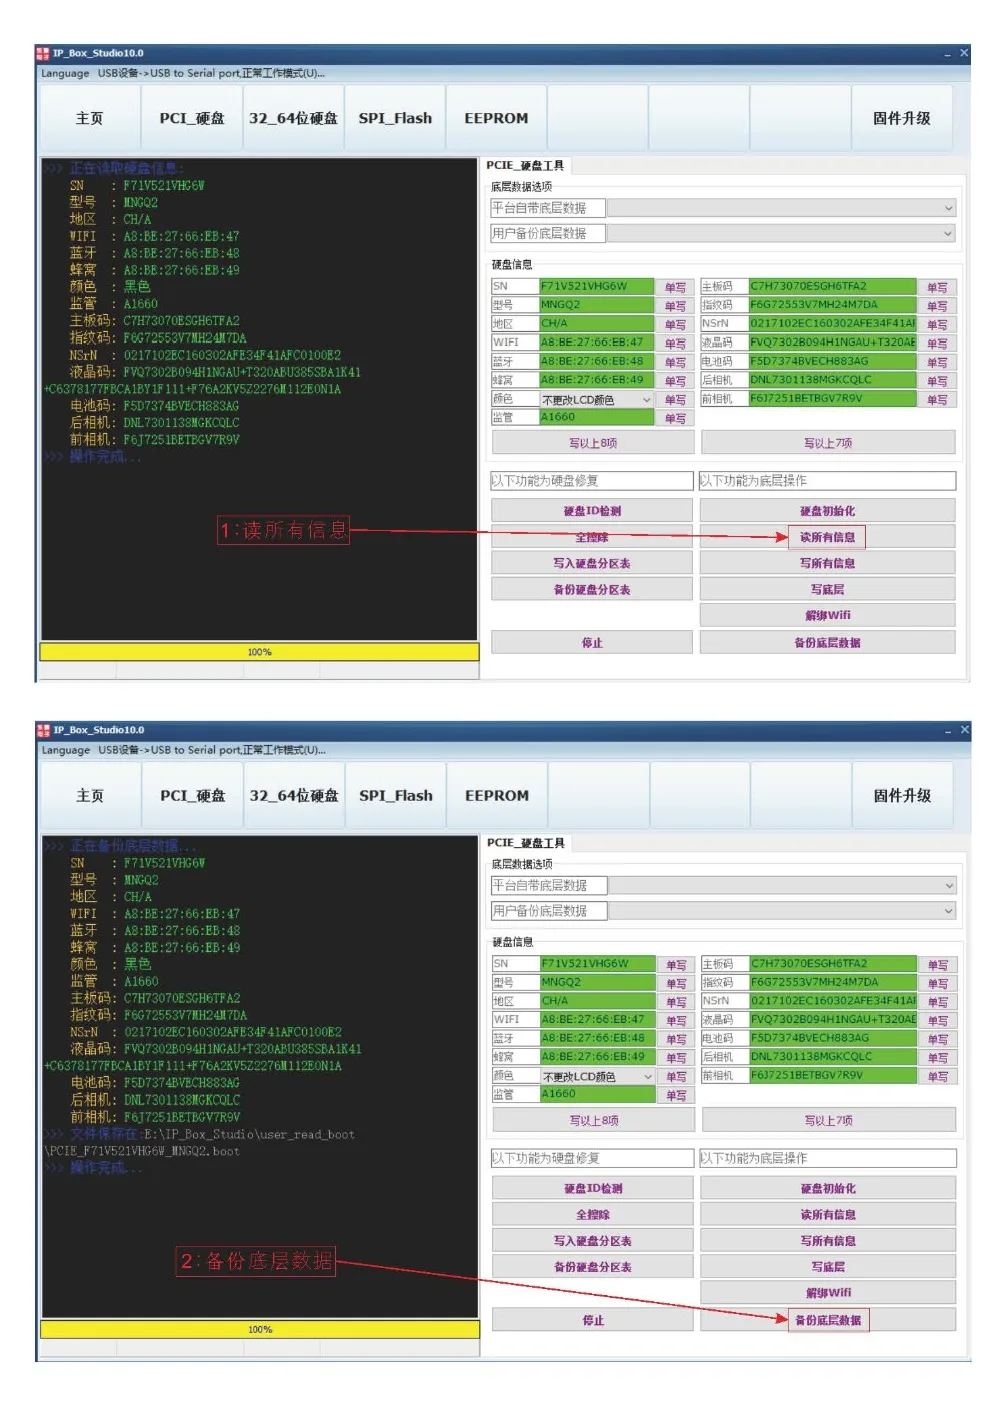Click IP_Box_Studio logo icon in upper window
Viewport: 1000px width, 1415px height.
(43, 53)
